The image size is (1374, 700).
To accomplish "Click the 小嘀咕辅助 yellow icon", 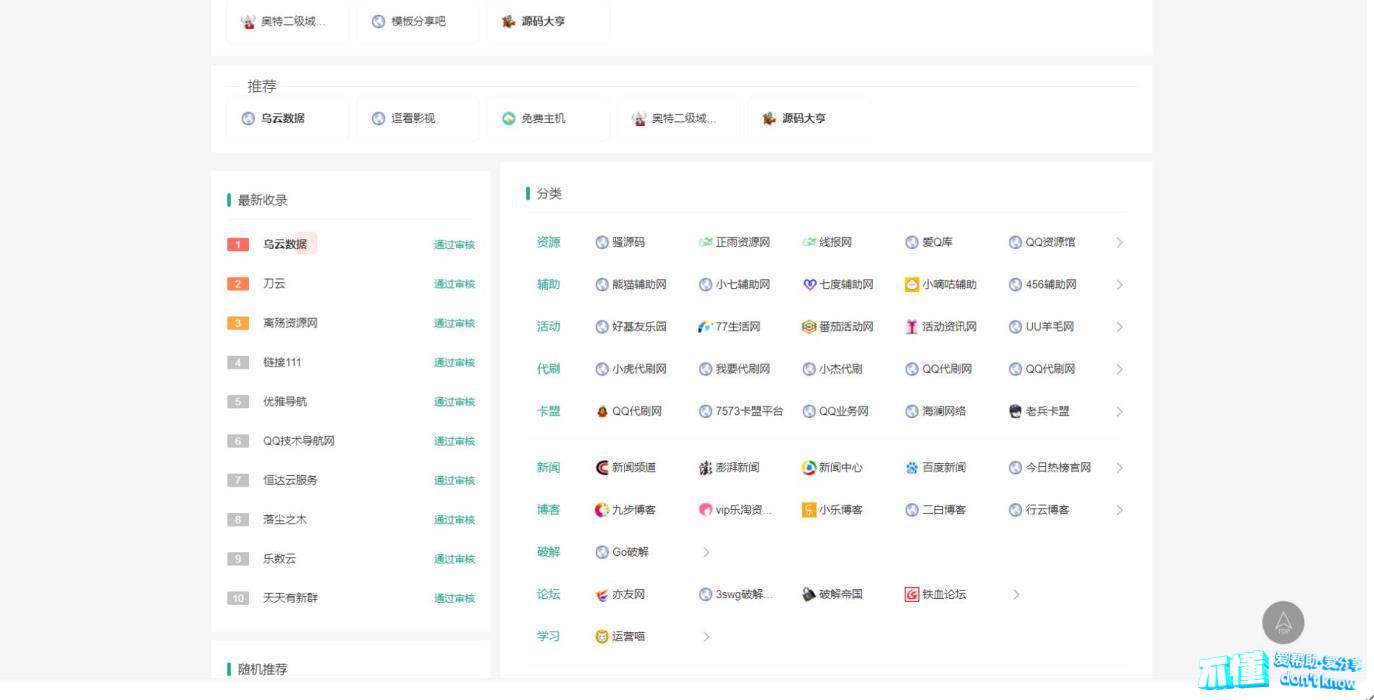I will point(911,285).
